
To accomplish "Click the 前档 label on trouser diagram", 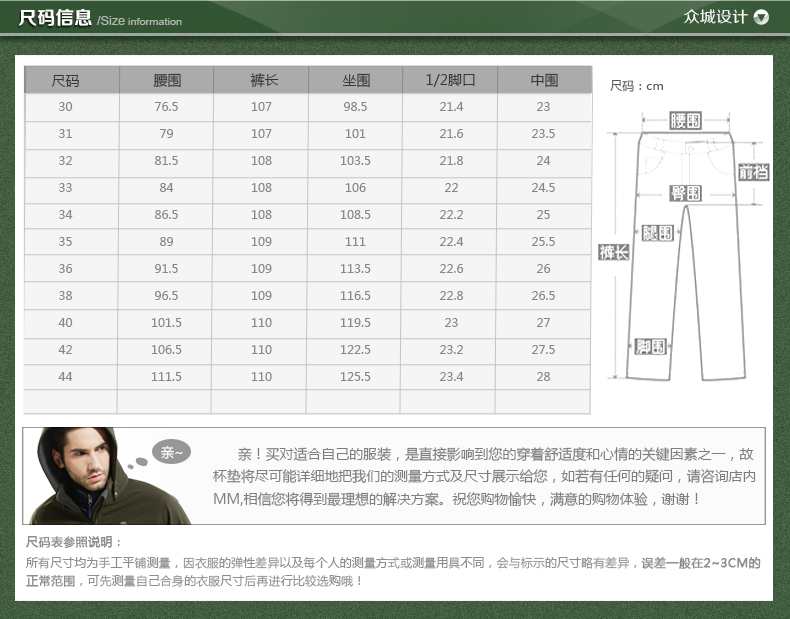I will click(754, 172).
